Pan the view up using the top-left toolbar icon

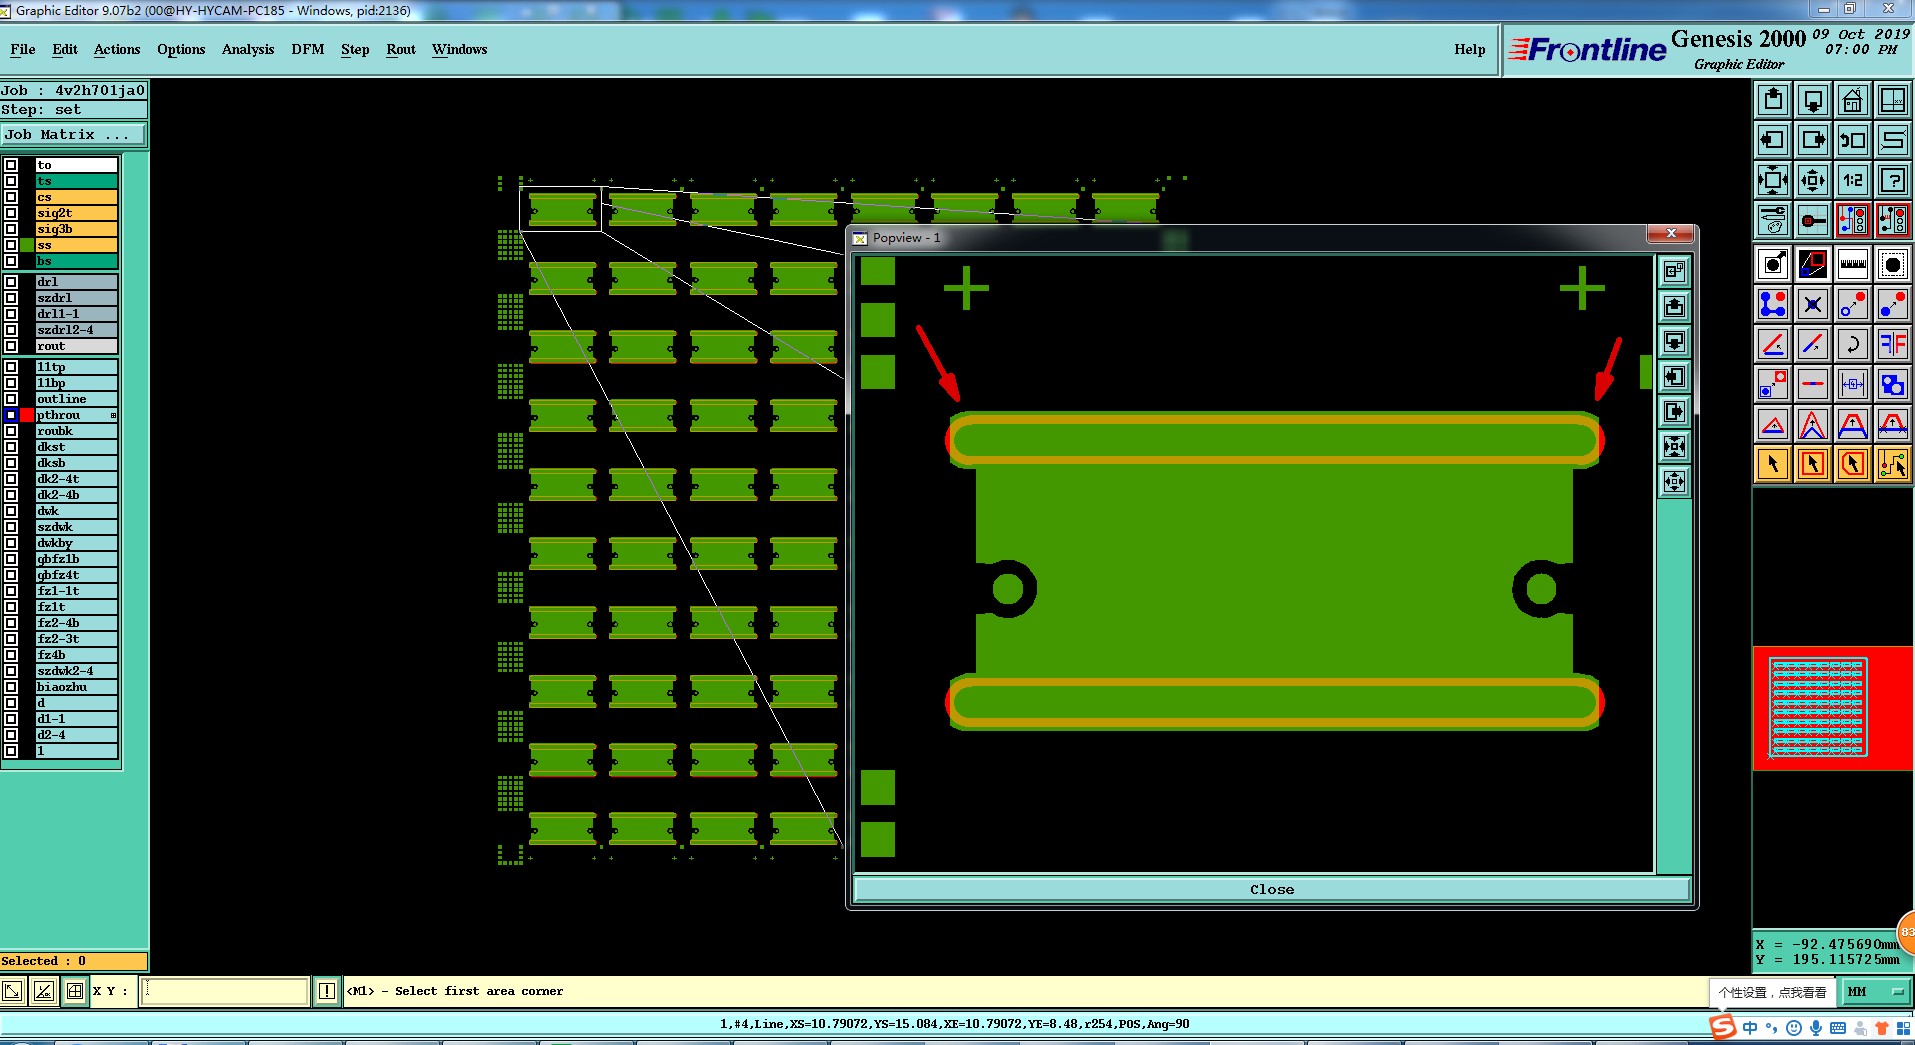tap(1773, 100)
